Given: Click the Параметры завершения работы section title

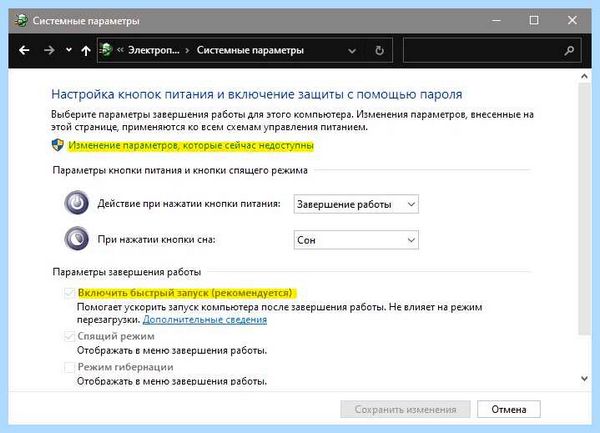Looking at the screenshot, I should (x=127, y=272).
